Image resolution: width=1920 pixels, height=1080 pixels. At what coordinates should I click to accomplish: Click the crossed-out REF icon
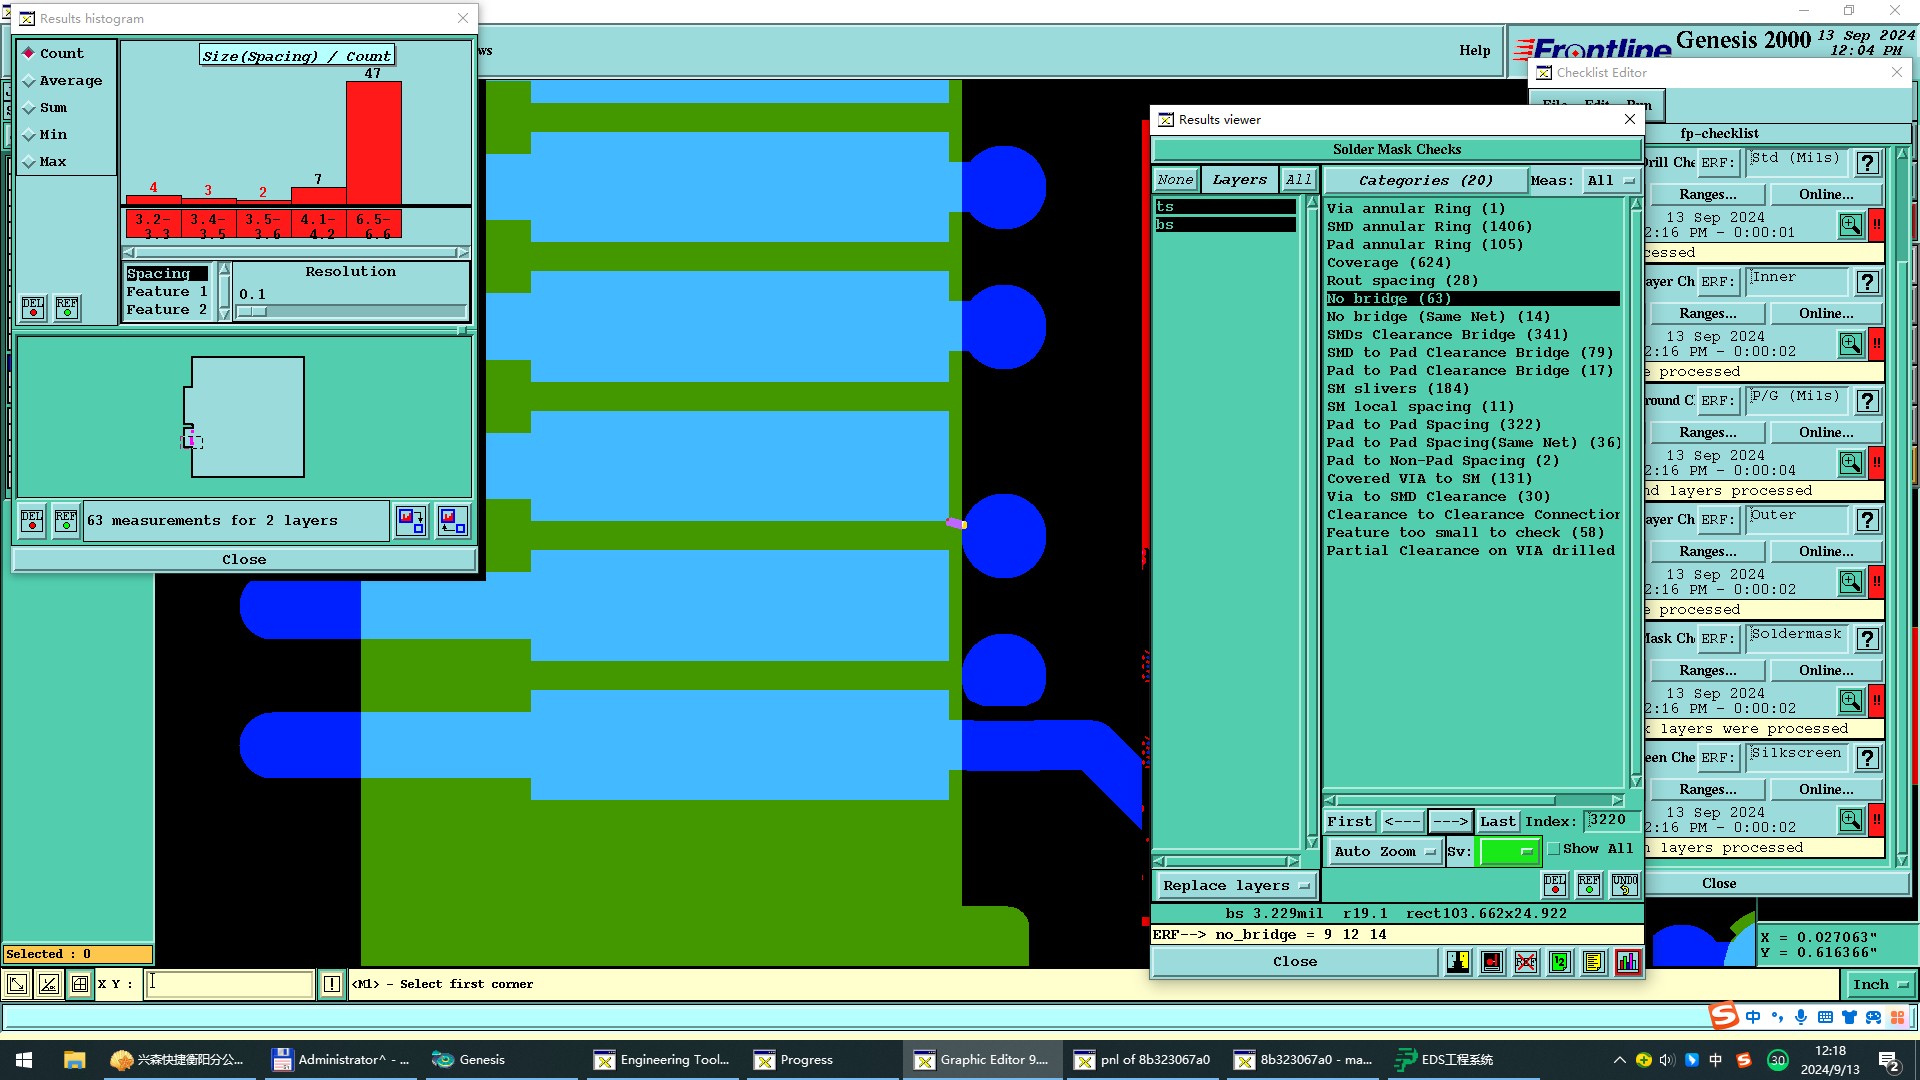(x=1525, y=962)
